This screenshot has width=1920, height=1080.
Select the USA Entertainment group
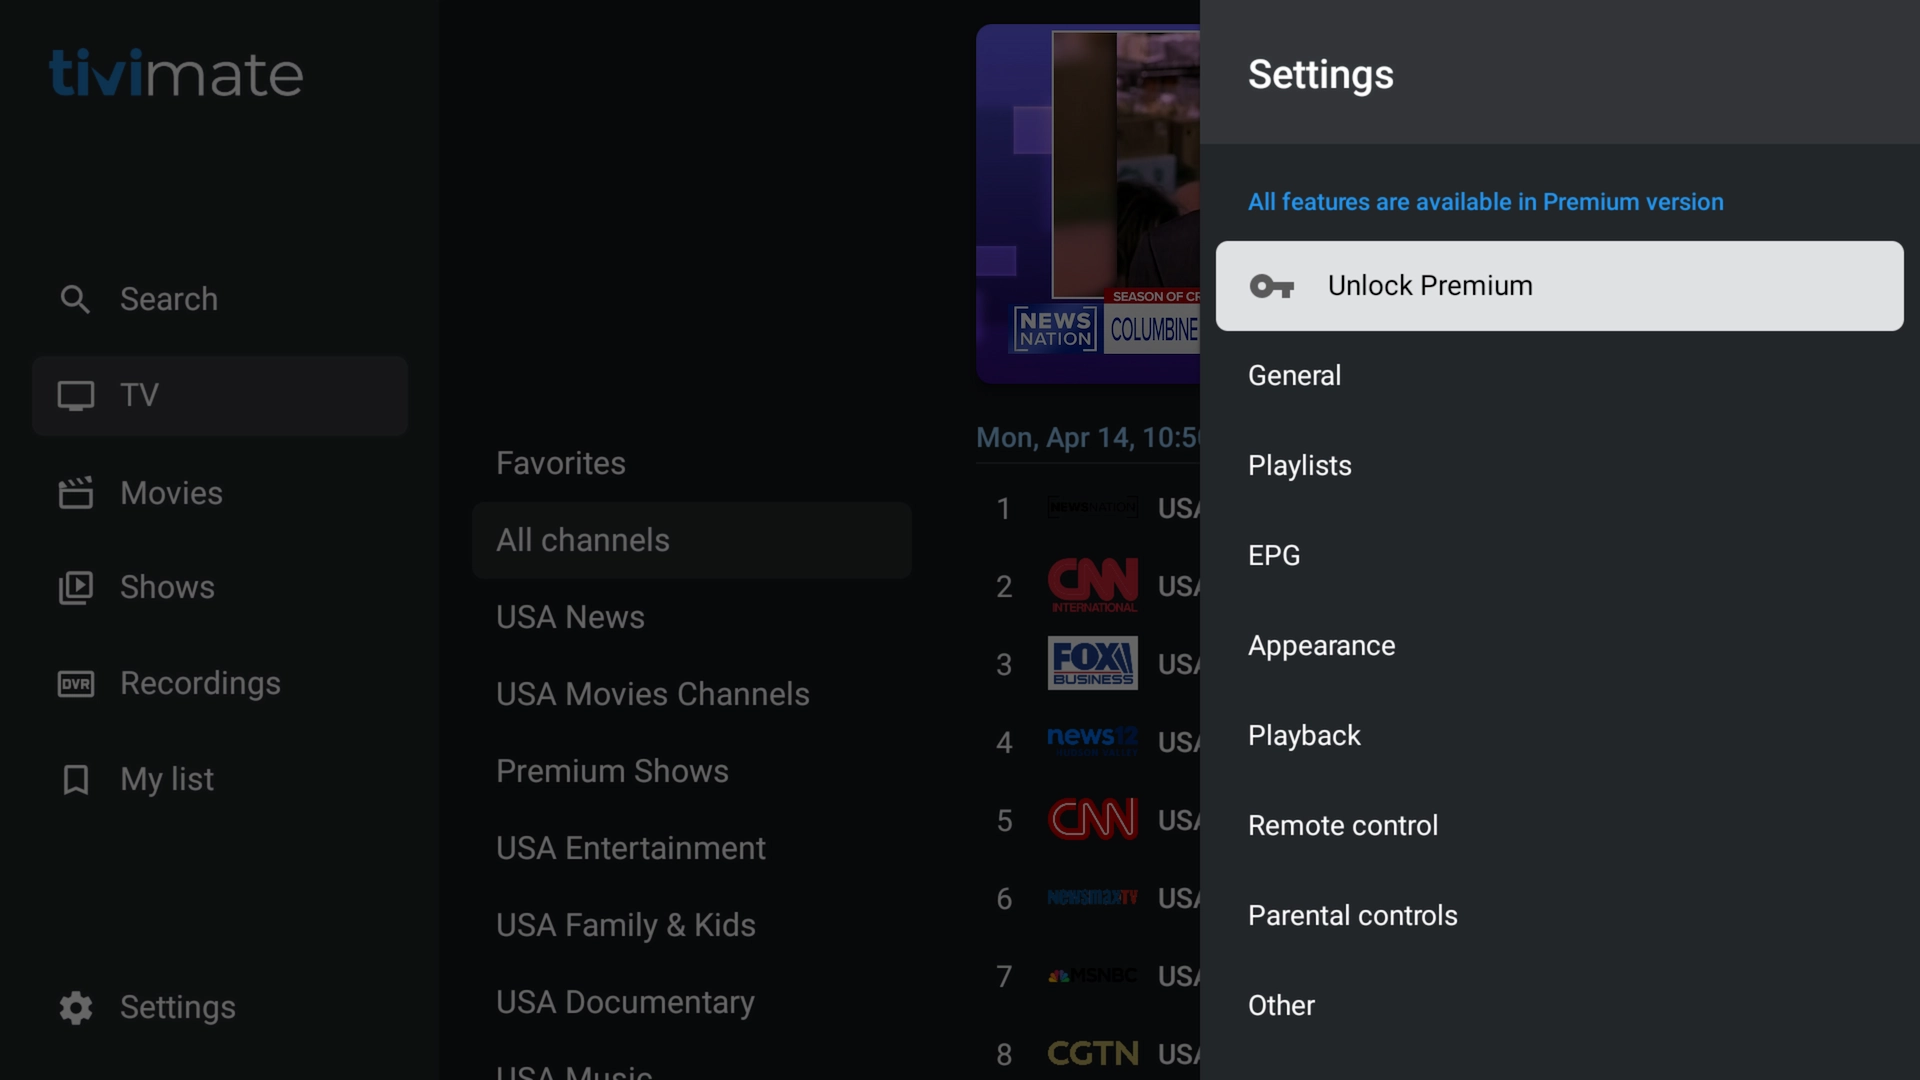(691, 848)
